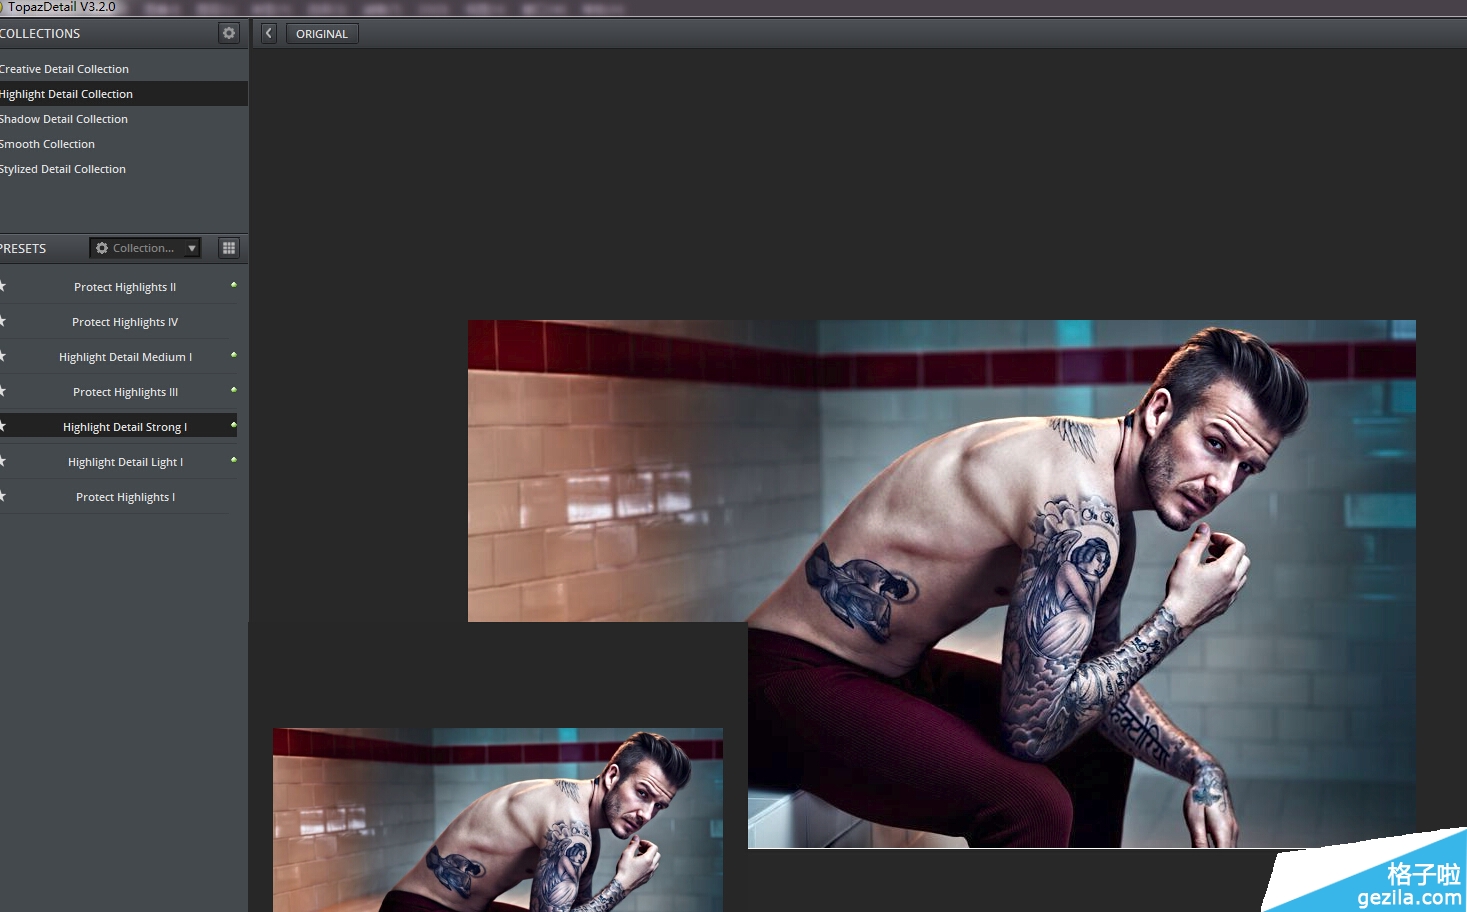Open the Stylized Detail Collection
Viewport: 1467px width, 912px height.
coord(64,169)
